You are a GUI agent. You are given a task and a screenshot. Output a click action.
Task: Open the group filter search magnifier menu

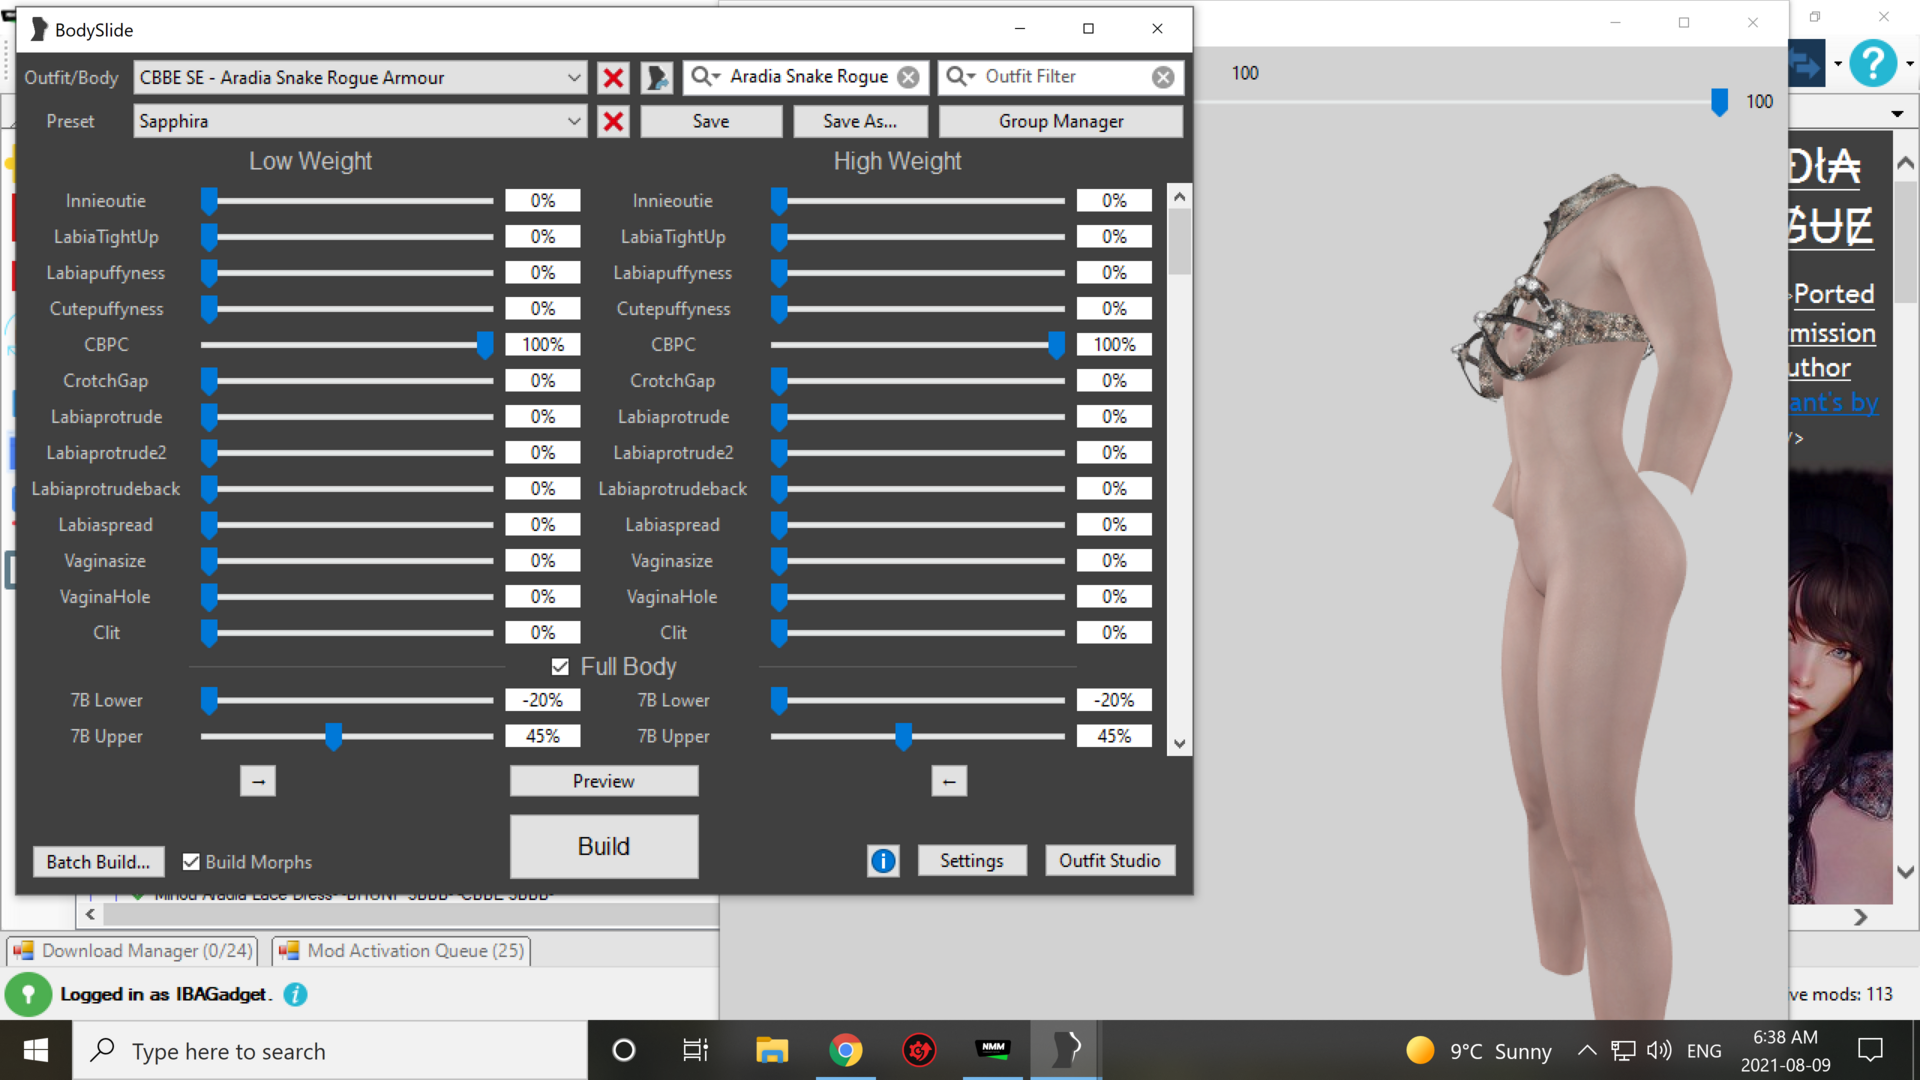pos(705,77)
